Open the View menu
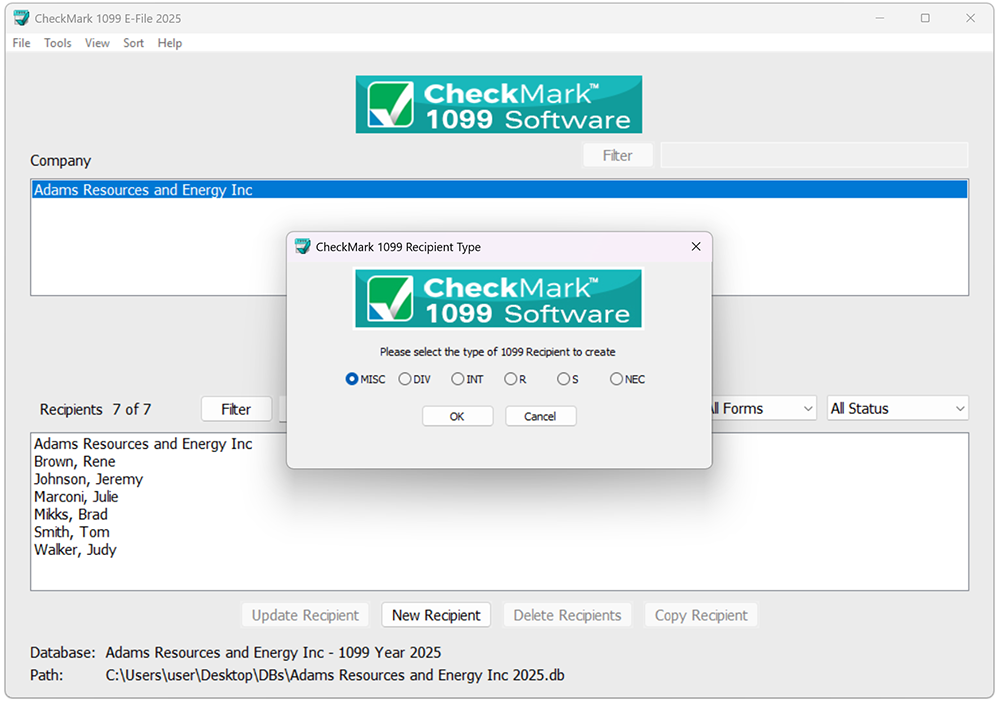Viewport: 998px width, 702px height. click(97, 43)
